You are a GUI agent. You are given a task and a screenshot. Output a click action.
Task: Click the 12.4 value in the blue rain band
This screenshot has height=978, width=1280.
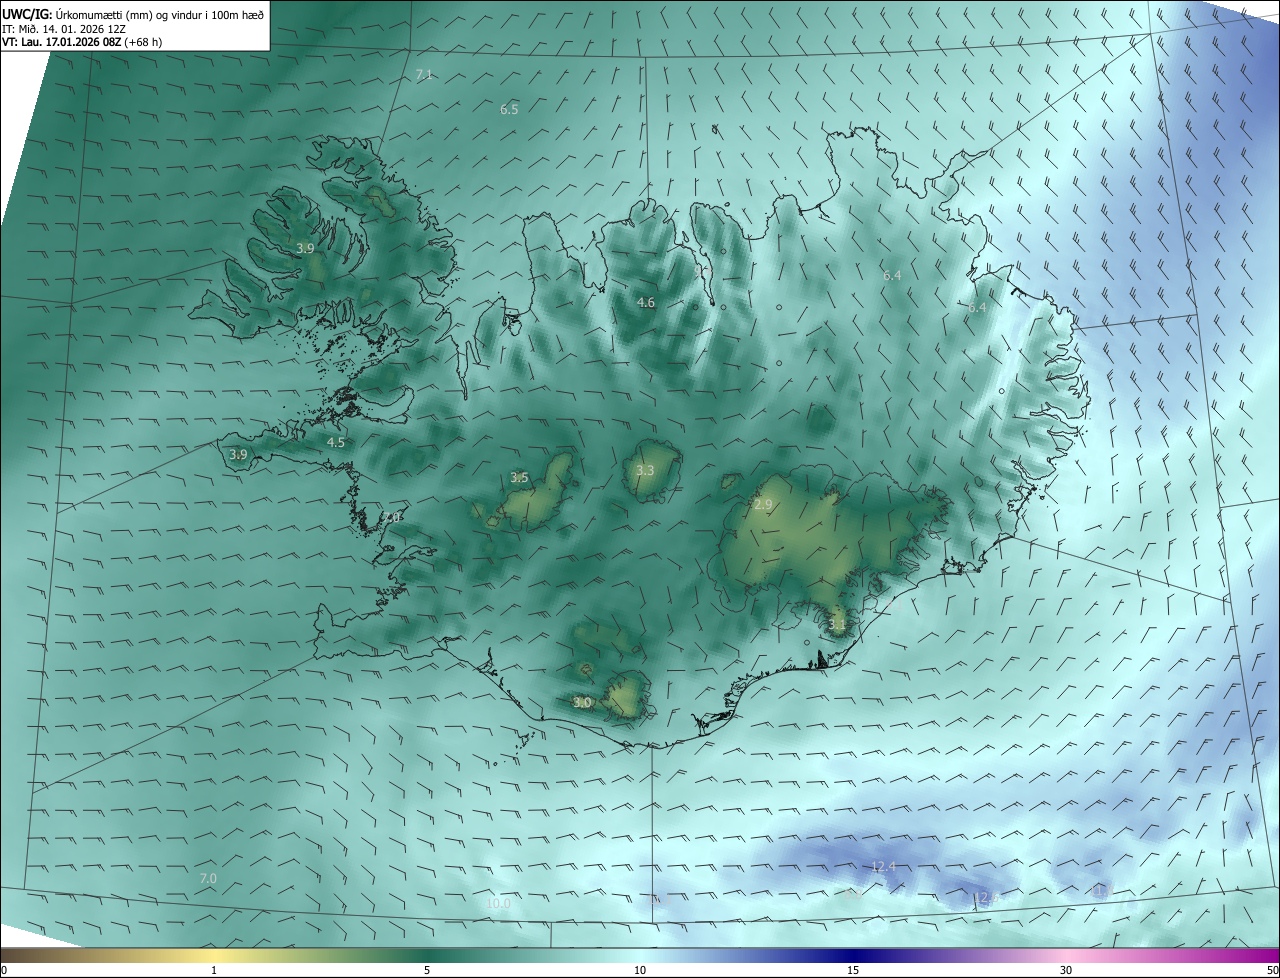pyautogui.click(x=883, y=866)
